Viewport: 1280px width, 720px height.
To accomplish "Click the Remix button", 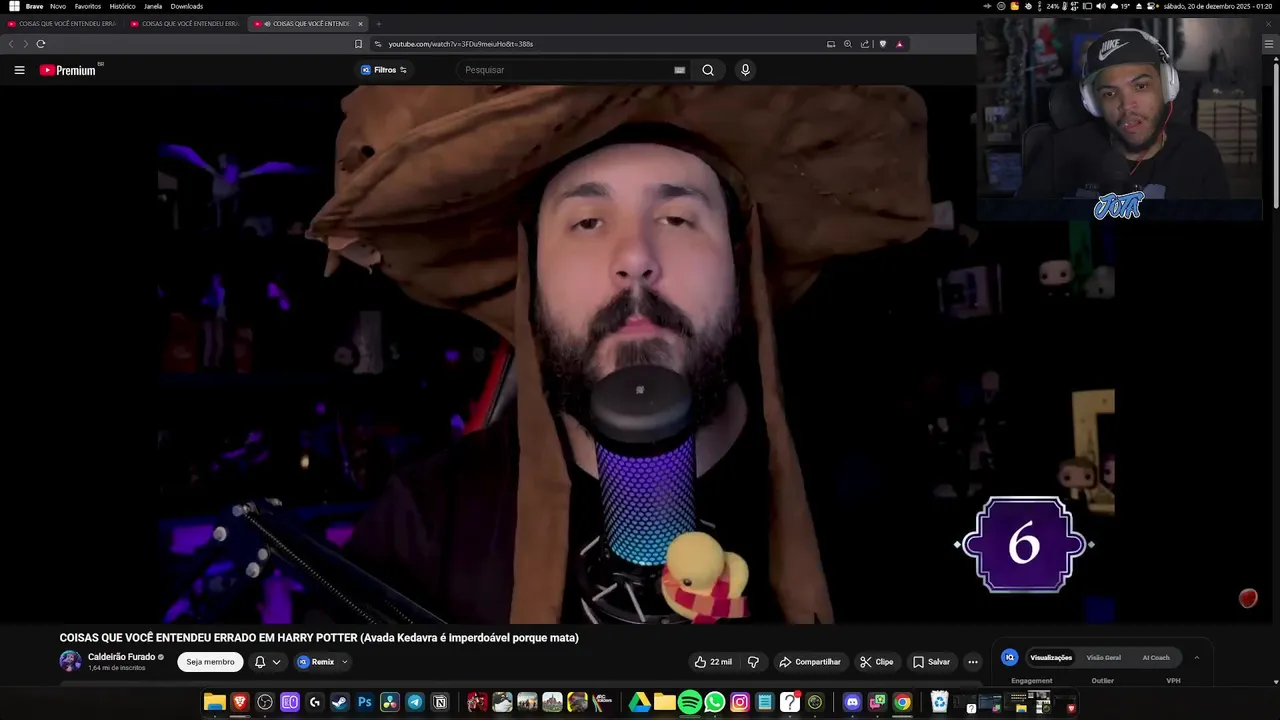I will tap(316, 662).
